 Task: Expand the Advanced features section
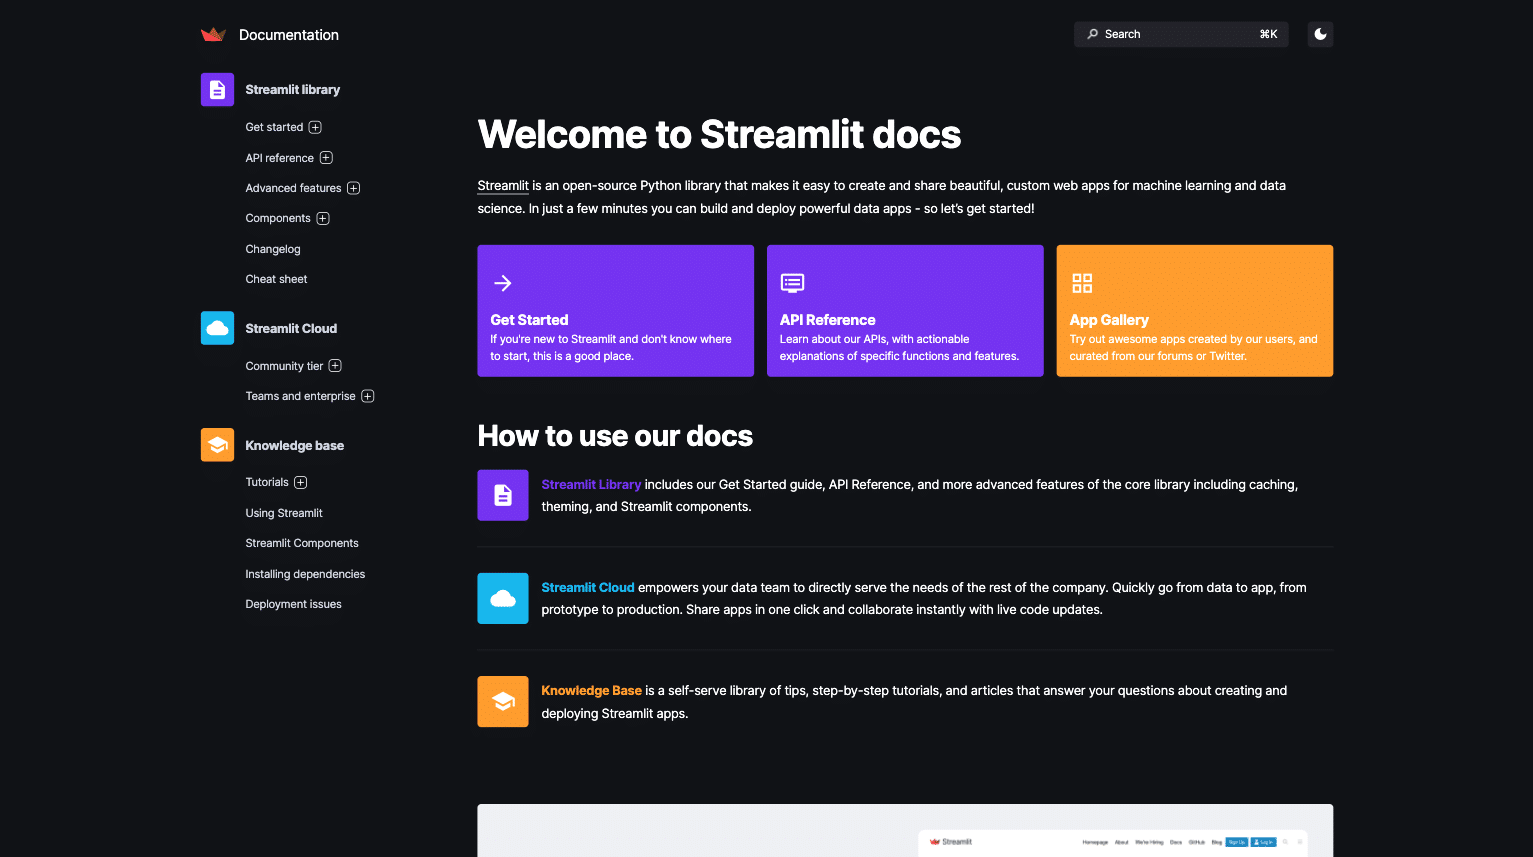coord(353,188)
